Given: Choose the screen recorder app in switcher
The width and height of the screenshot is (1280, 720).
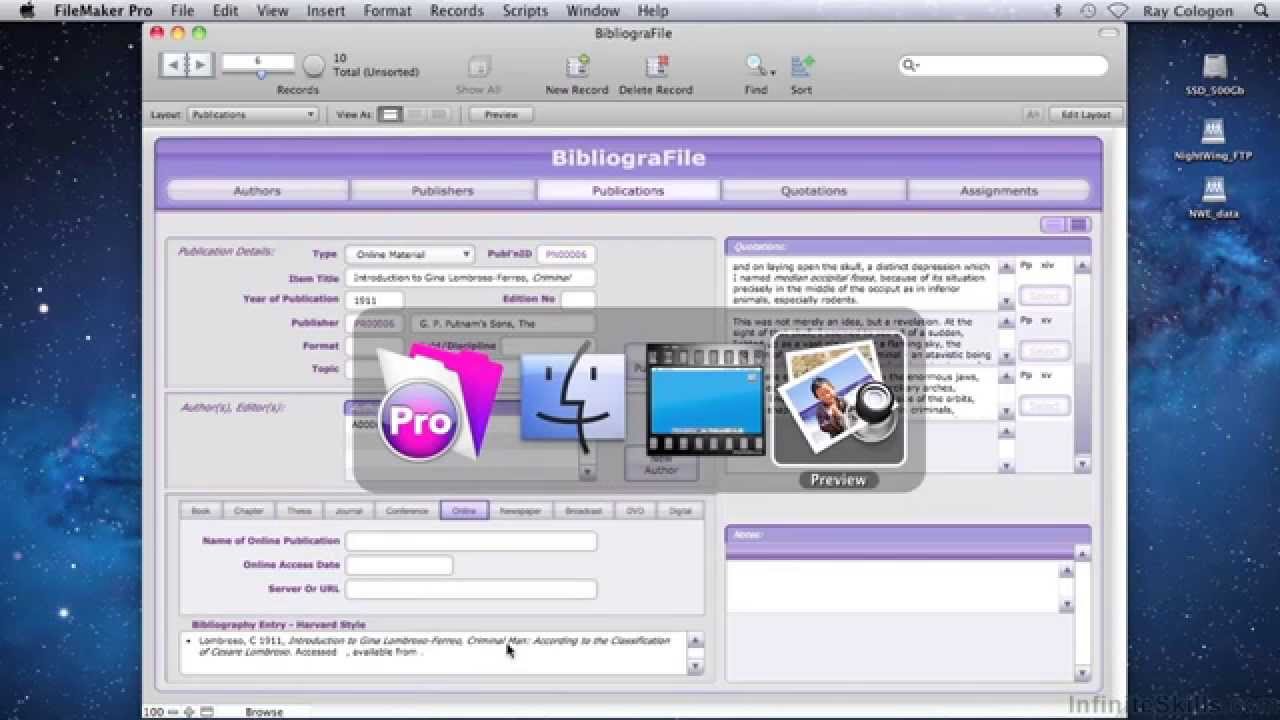Looking at the screenshot, I should 706,400.
